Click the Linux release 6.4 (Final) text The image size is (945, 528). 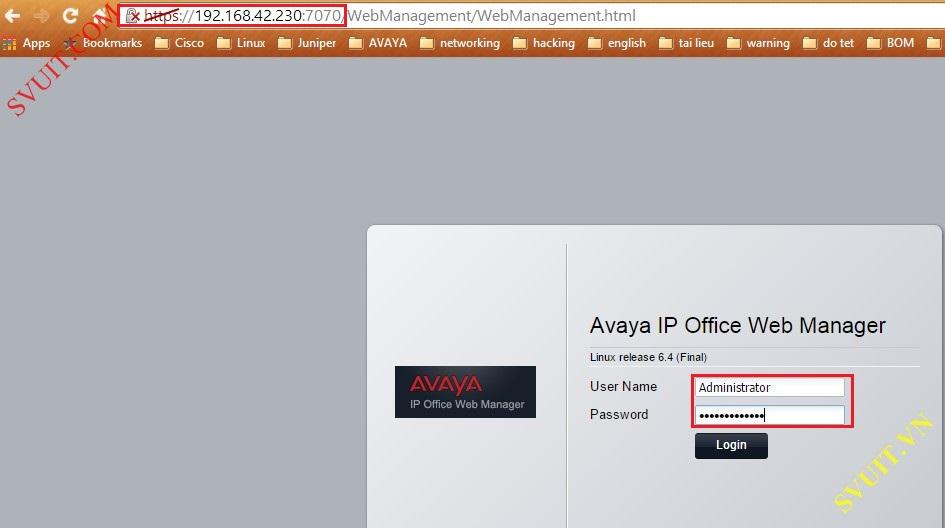[648, 357]
